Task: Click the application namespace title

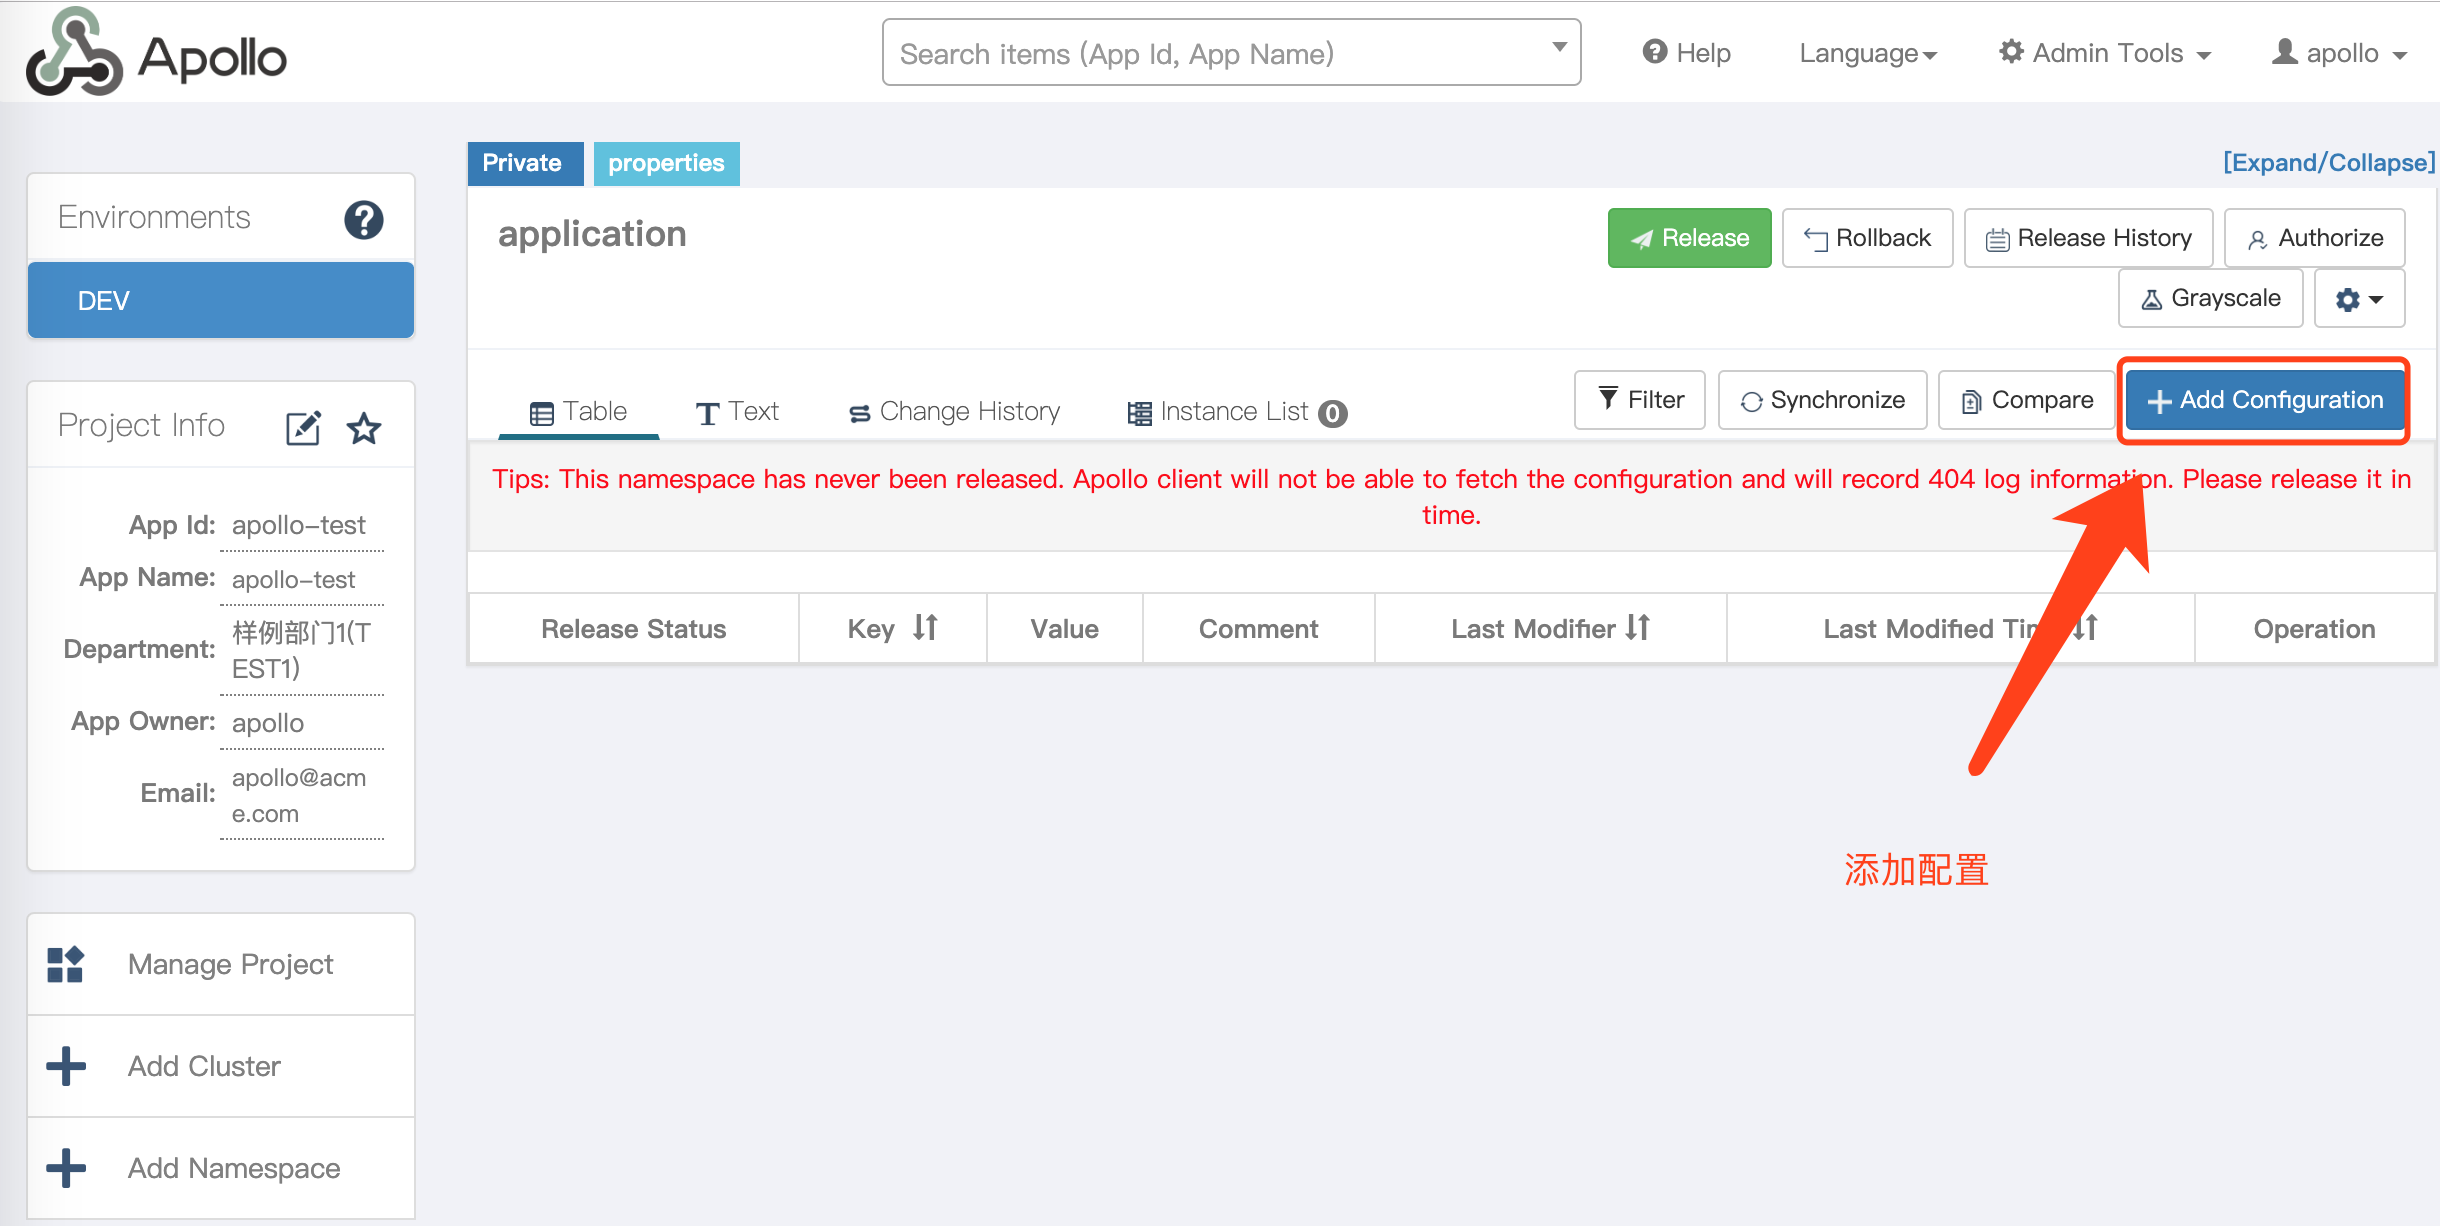Action: point(592,234)
